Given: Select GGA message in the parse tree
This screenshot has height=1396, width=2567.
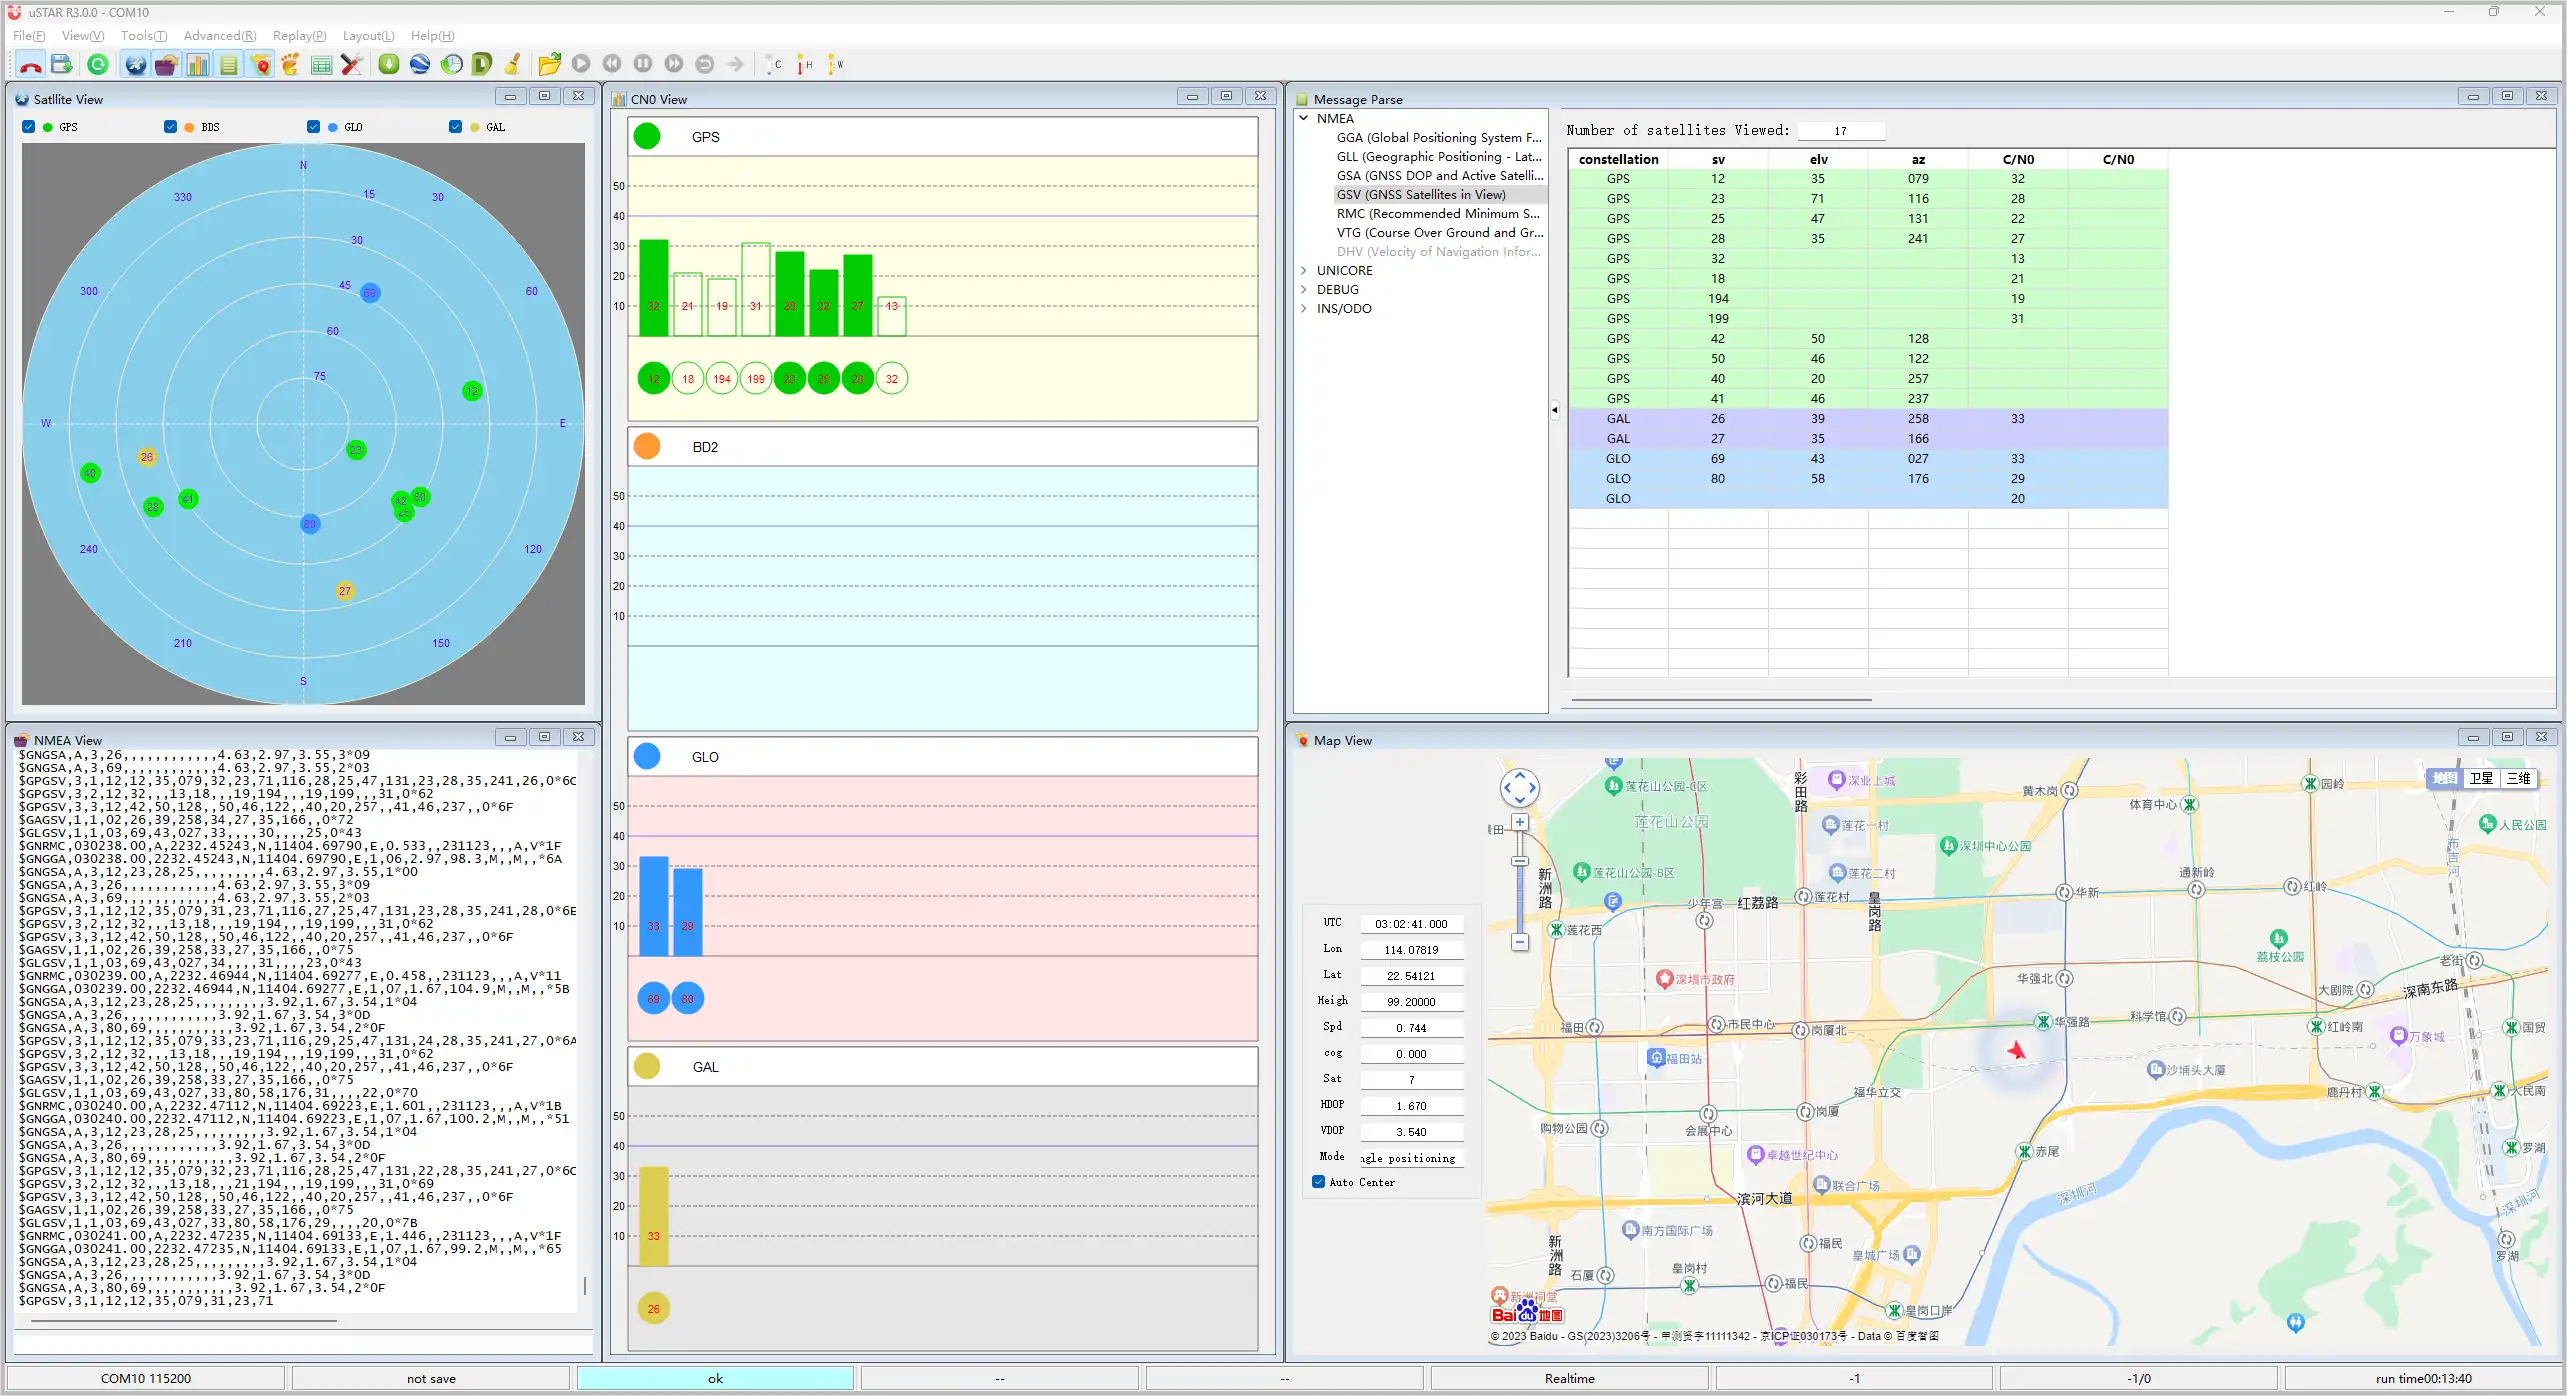Looking at the screenshot, I should pos(1438,138).
